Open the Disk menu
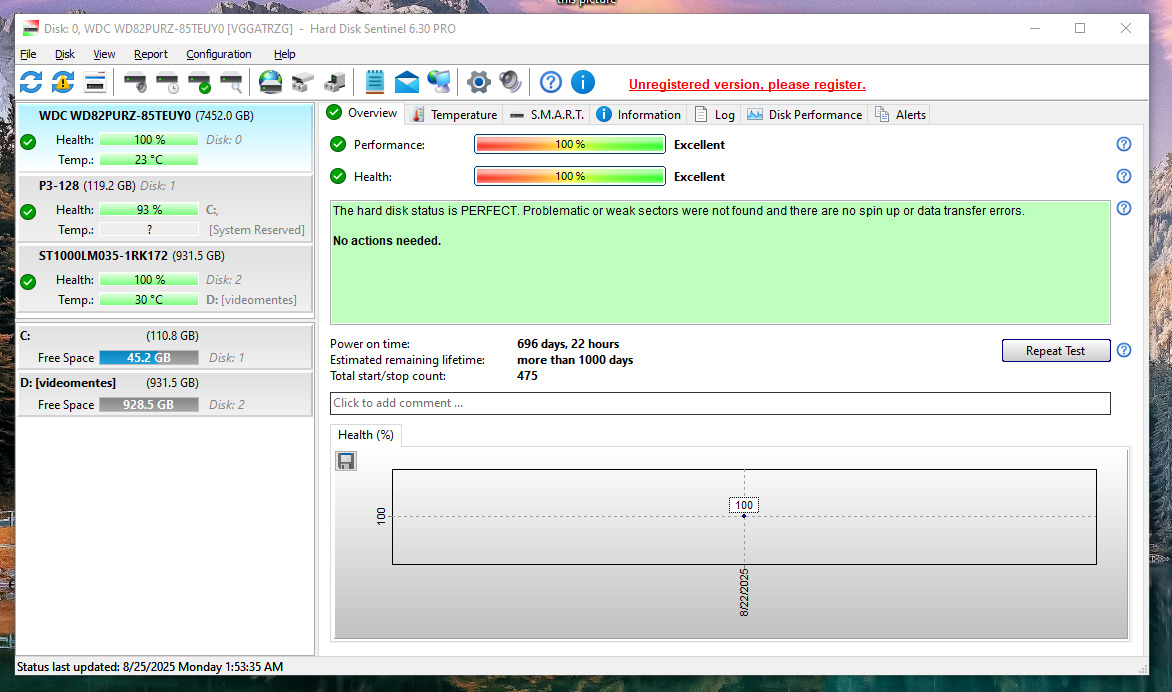 pos(65,54)
